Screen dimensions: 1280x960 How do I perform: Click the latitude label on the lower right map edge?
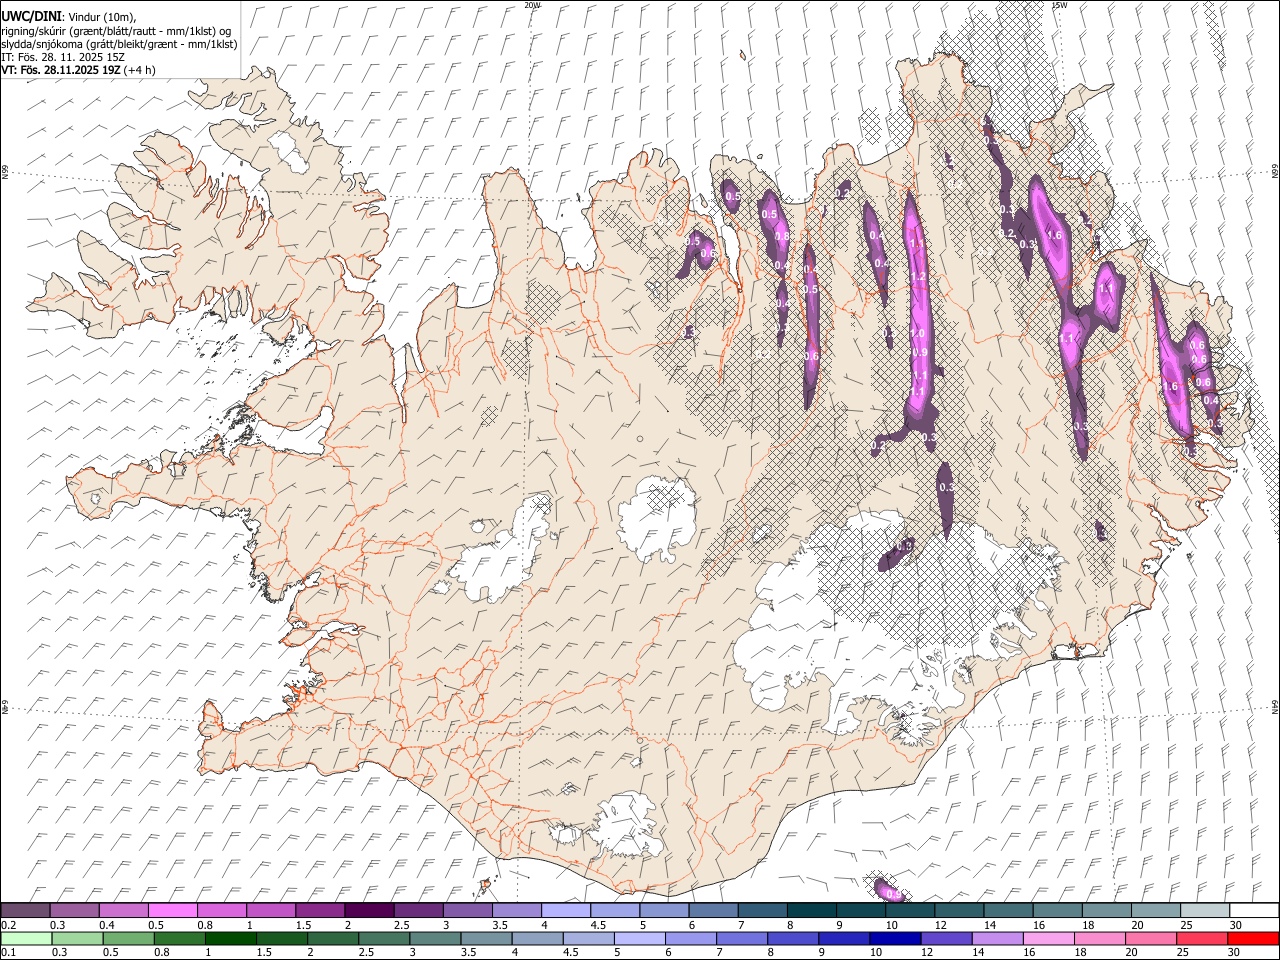point(1275,705)
